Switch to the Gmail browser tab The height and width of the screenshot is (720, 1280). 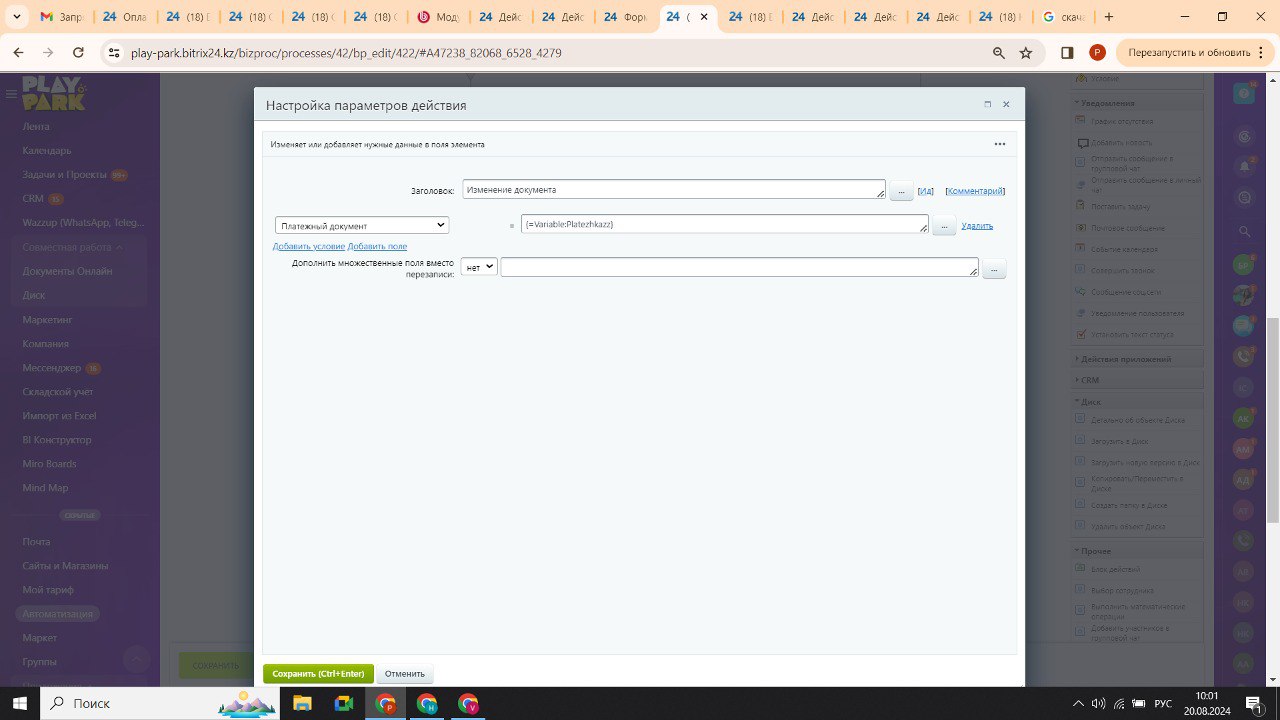click(63, 17)
